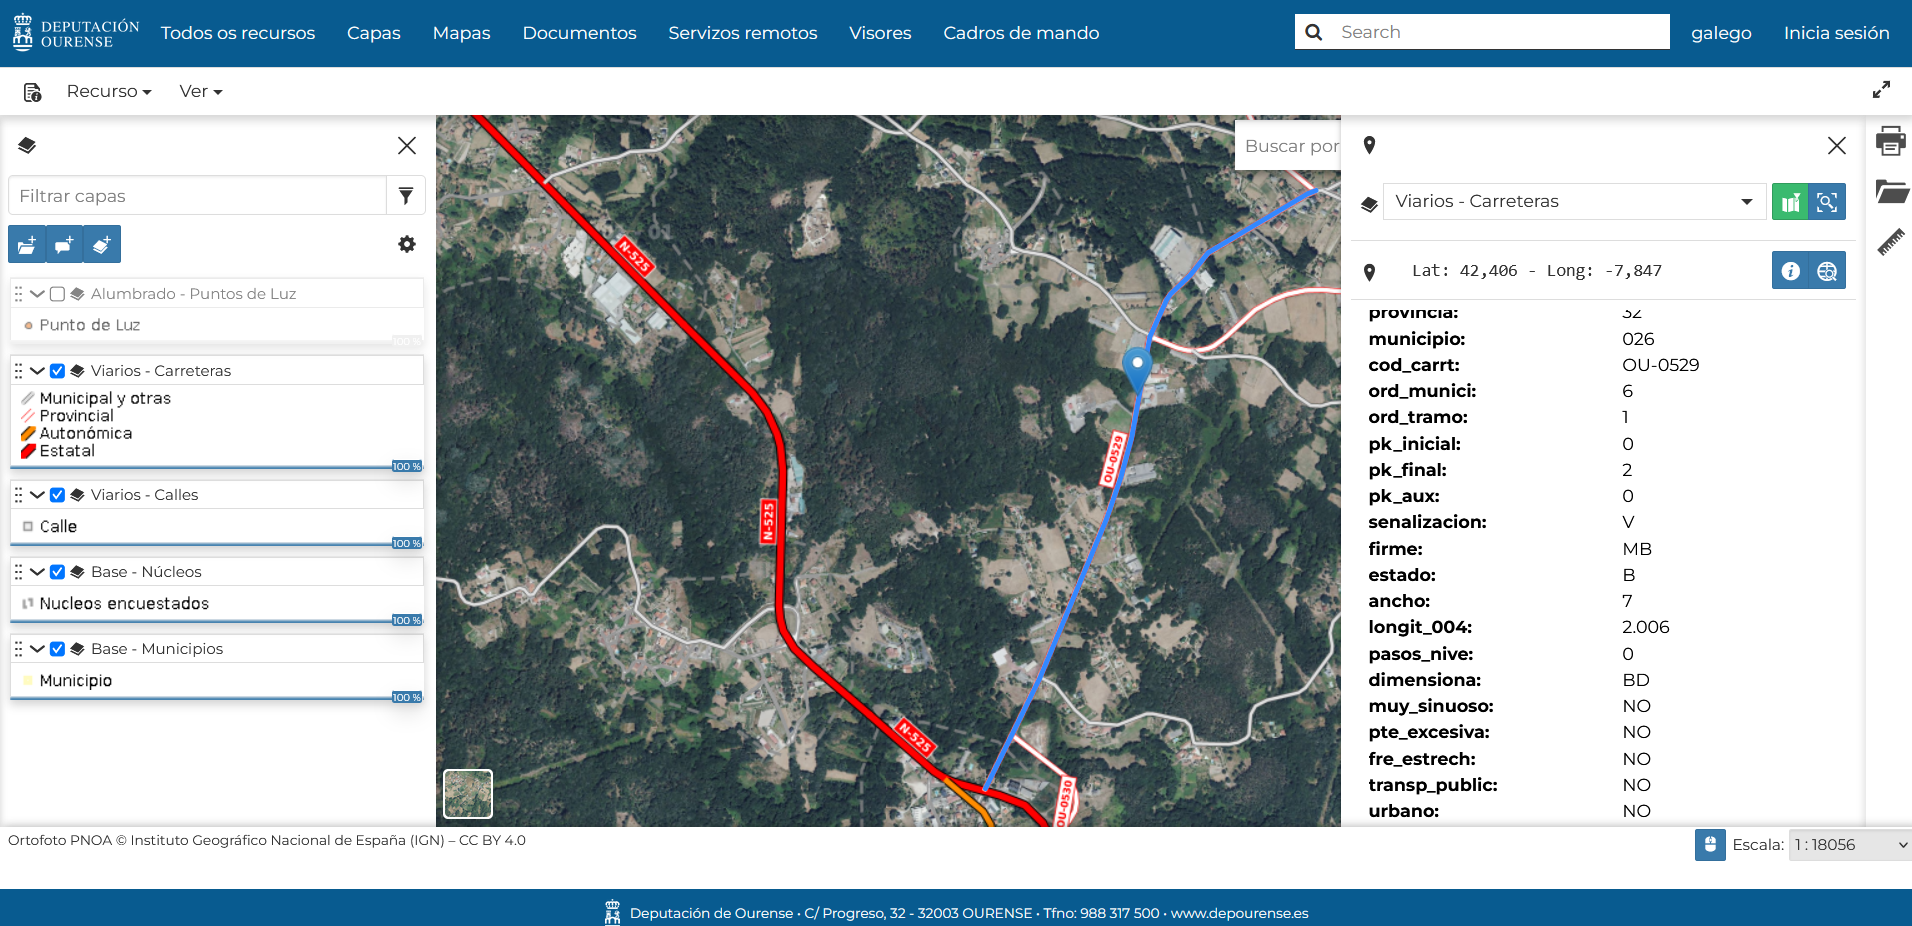Open the layer filter funnel icon
The width and height of the screenshot is (1912, 926).
[406, 196]
